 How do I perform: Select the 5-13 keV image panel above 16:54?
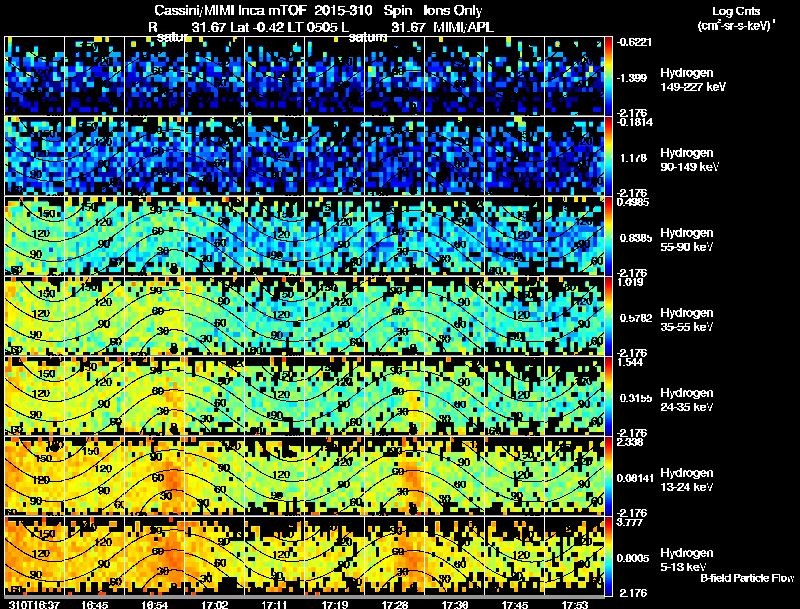click(155, 556)
